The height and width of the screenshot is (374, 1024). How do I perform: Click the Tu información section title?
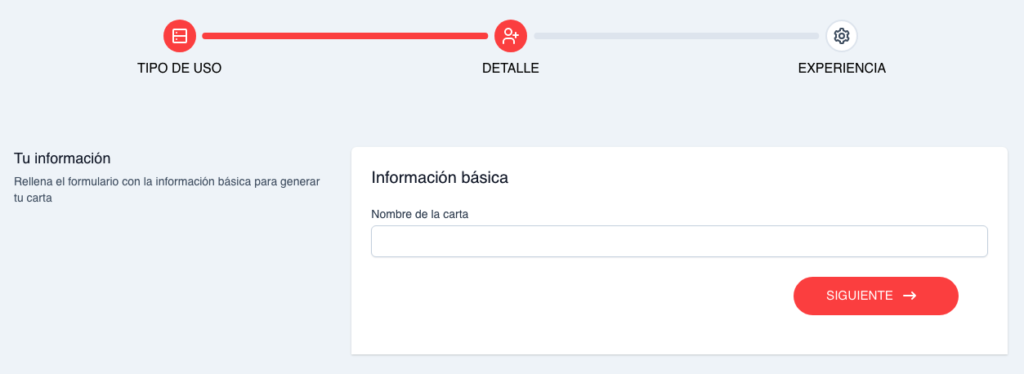point(62,159)
